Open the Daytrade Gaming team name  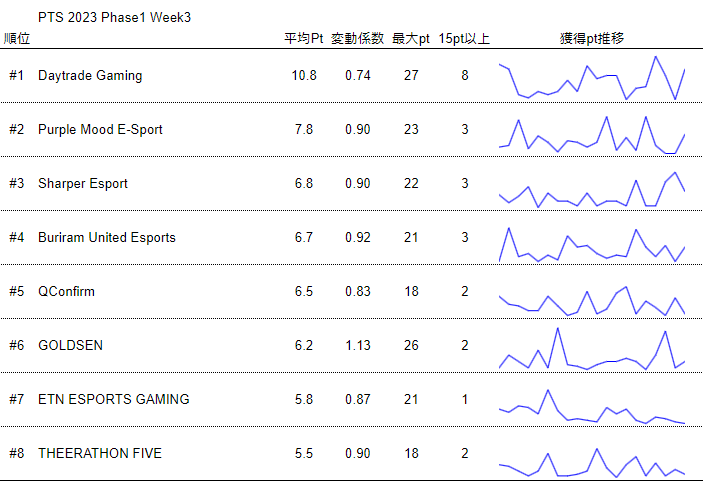(90, 76)
